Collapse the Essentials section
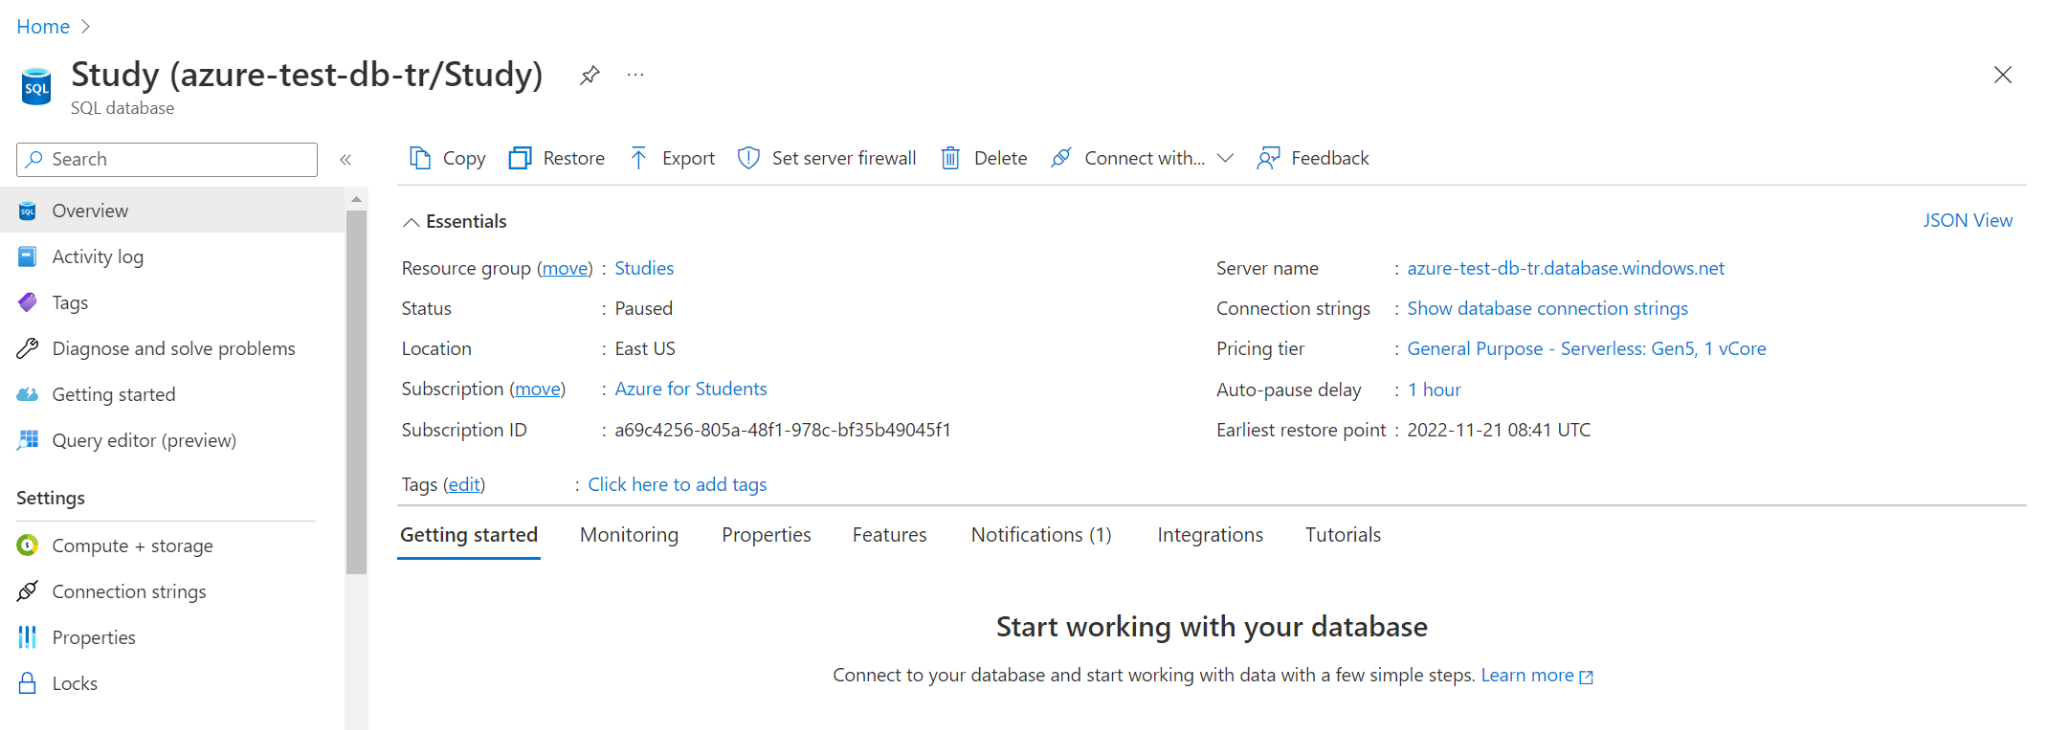The height and width of the screenshot is (730, 2048). pos(411,222)
